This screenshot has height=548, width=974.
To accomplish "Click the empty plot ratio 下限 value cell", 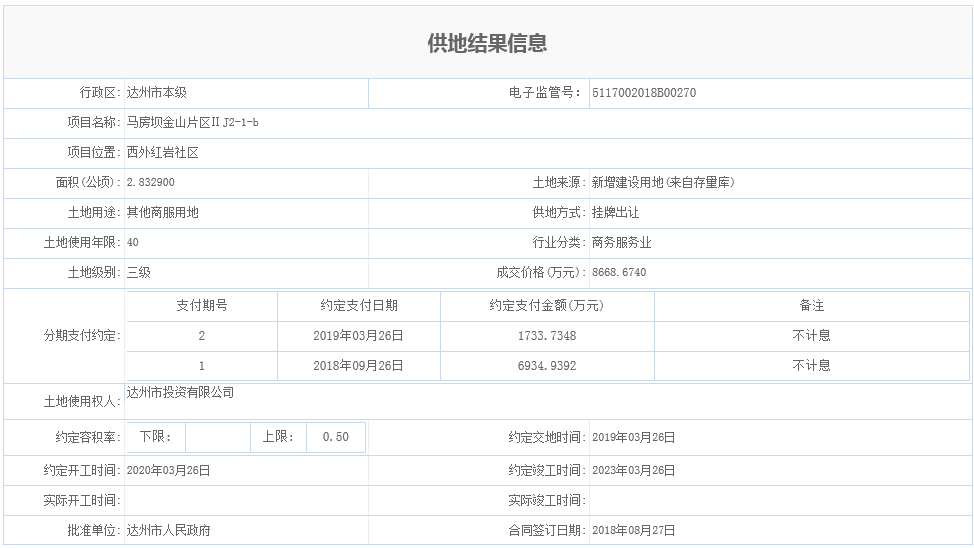I will pos(217,437).
